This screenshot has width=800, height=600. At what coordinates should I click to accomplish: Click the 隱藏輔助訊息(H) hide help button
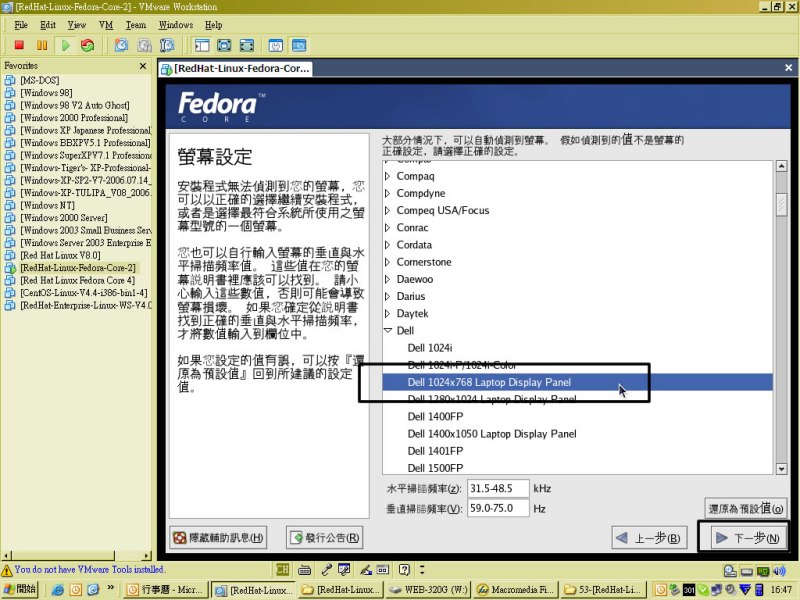(x=218, y=538)
